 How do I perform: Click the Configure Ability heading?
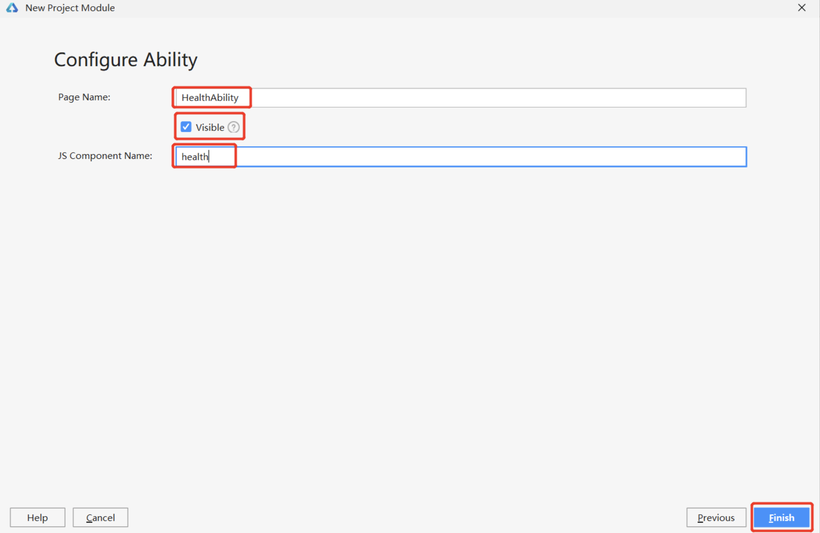(126, 60)
